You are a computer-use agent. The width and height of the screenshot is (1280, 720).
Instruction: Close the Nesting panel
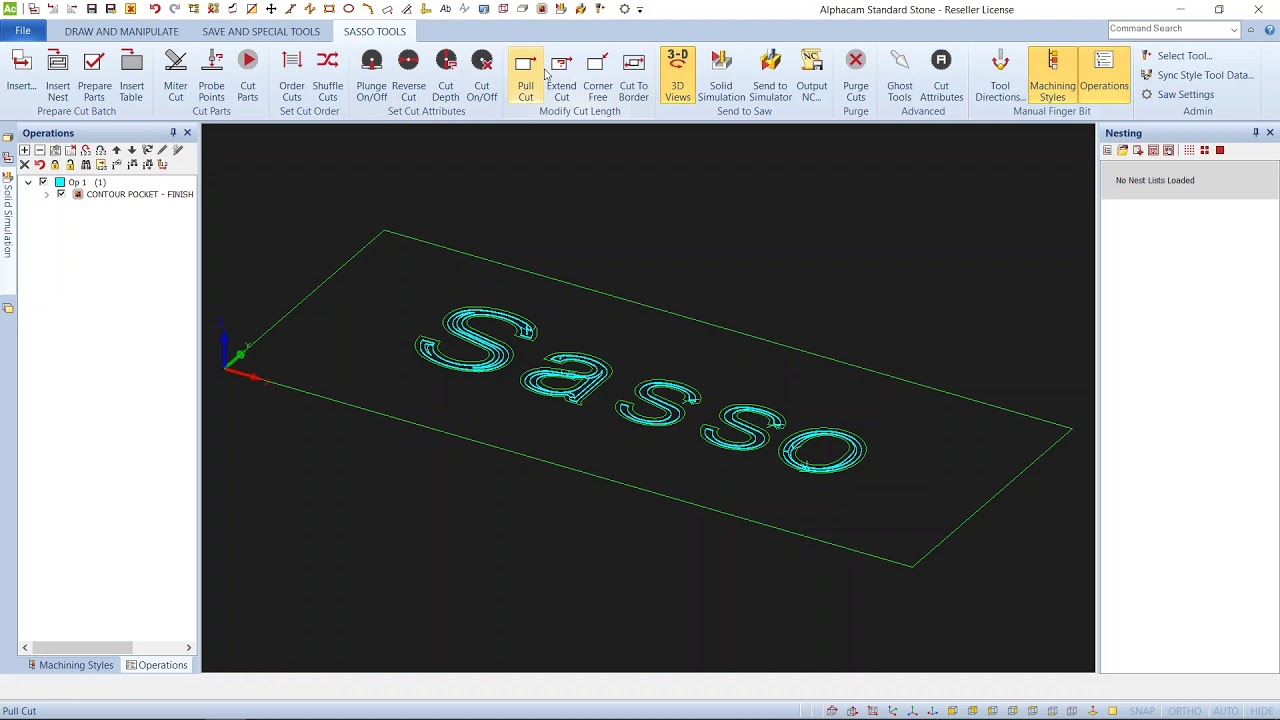1270,133
